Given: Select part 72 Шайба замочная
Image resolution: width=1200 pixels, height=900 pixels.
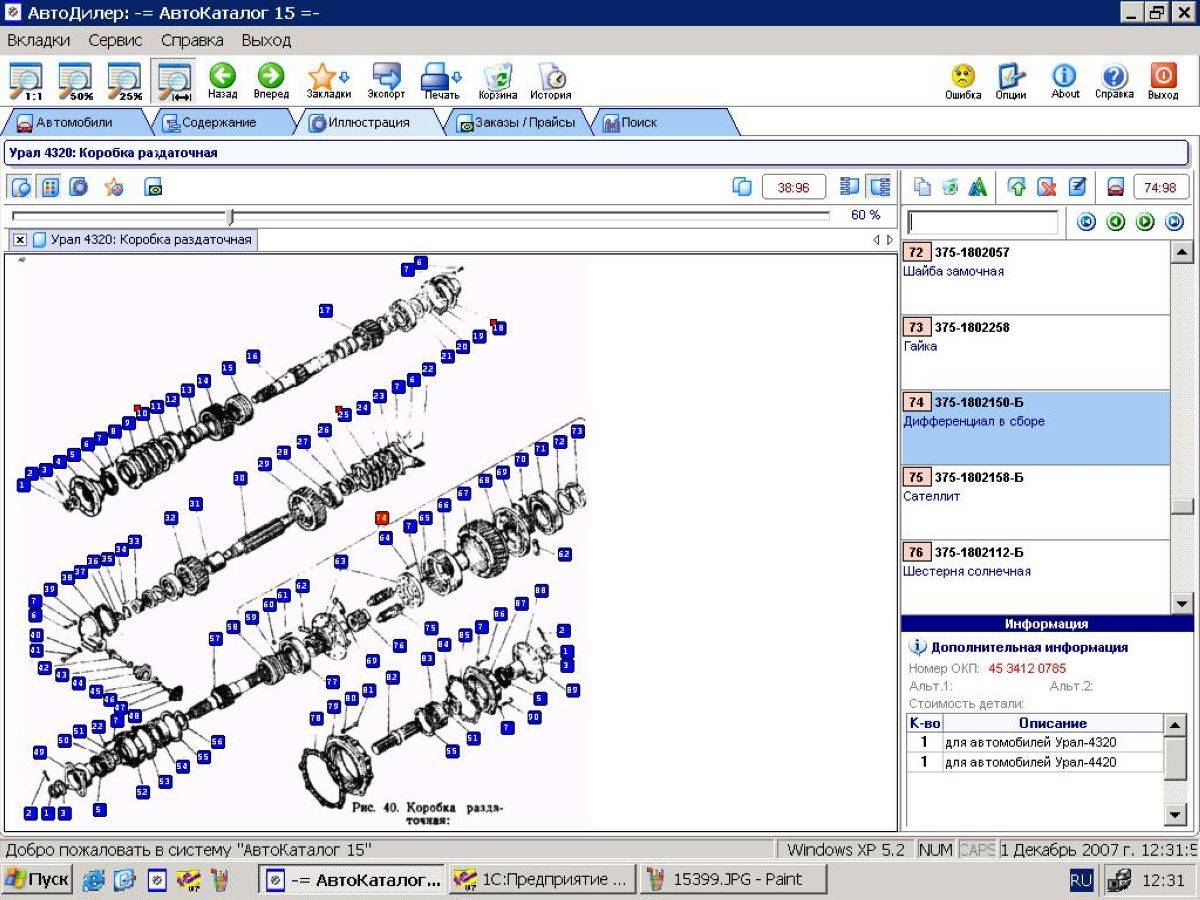Looking at the screenshot, I should coord(1035,278).
